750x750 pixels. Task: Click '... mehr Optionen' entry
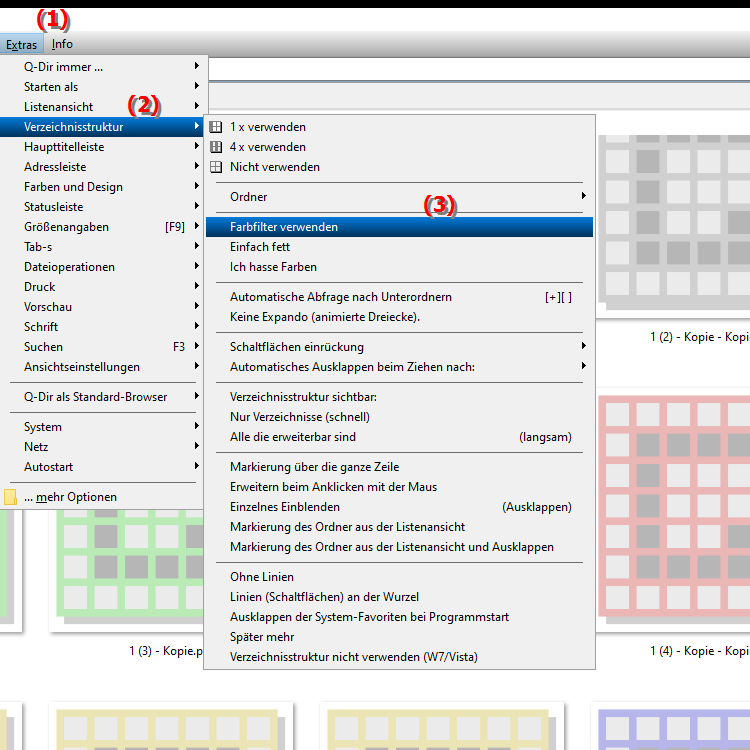(x=101, y=497)
